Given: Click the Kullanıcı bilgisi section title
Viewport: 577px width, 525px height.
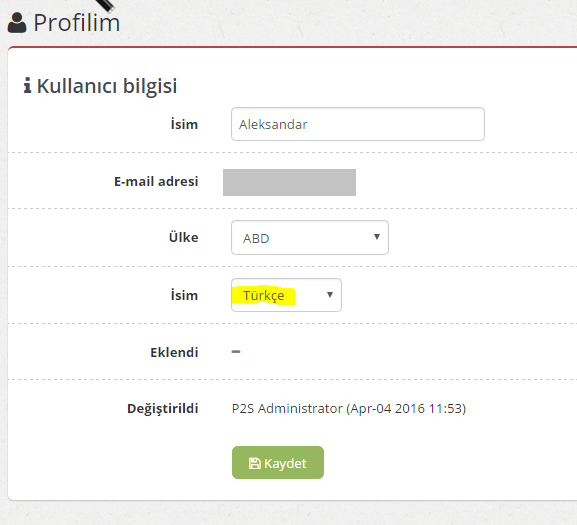Looking at the screenshot, I should [107, 86].
